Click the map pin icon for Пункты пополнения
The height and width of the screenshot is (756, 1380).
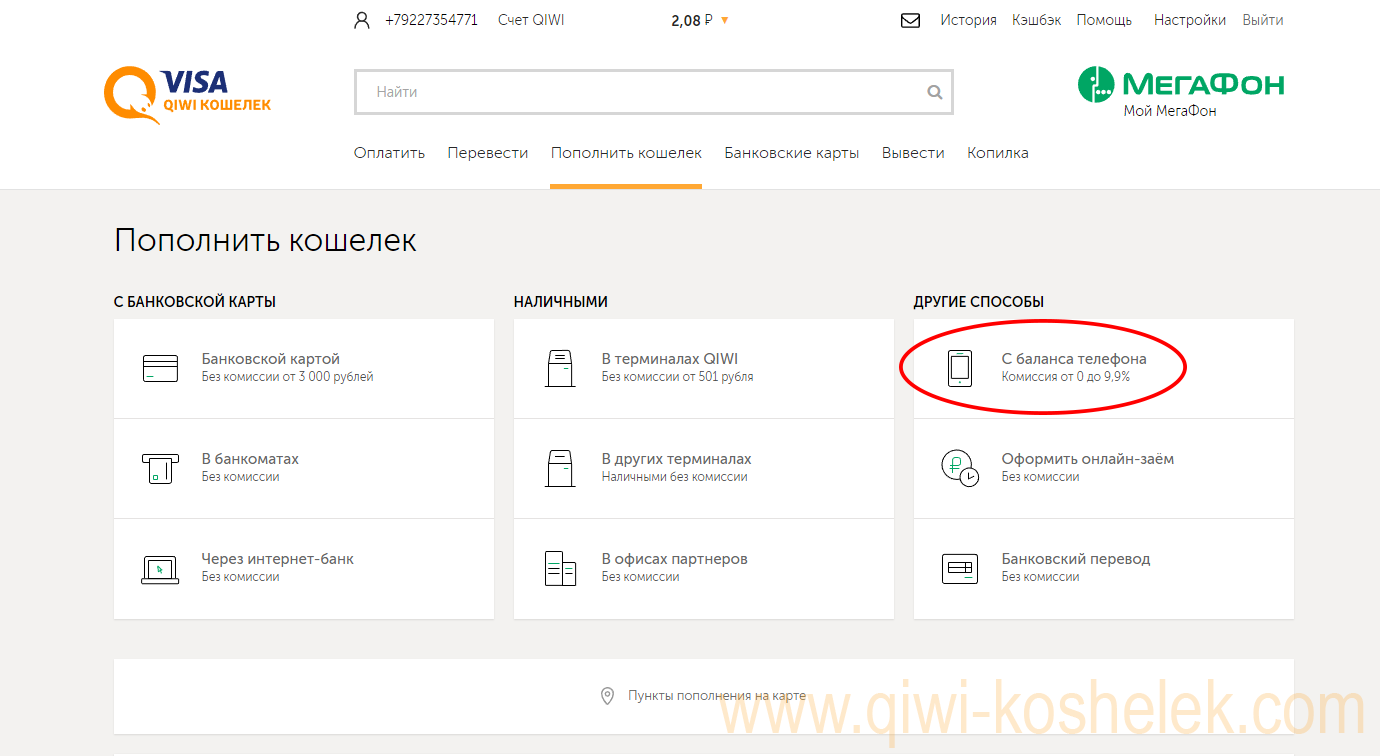[x=607, y=696]
